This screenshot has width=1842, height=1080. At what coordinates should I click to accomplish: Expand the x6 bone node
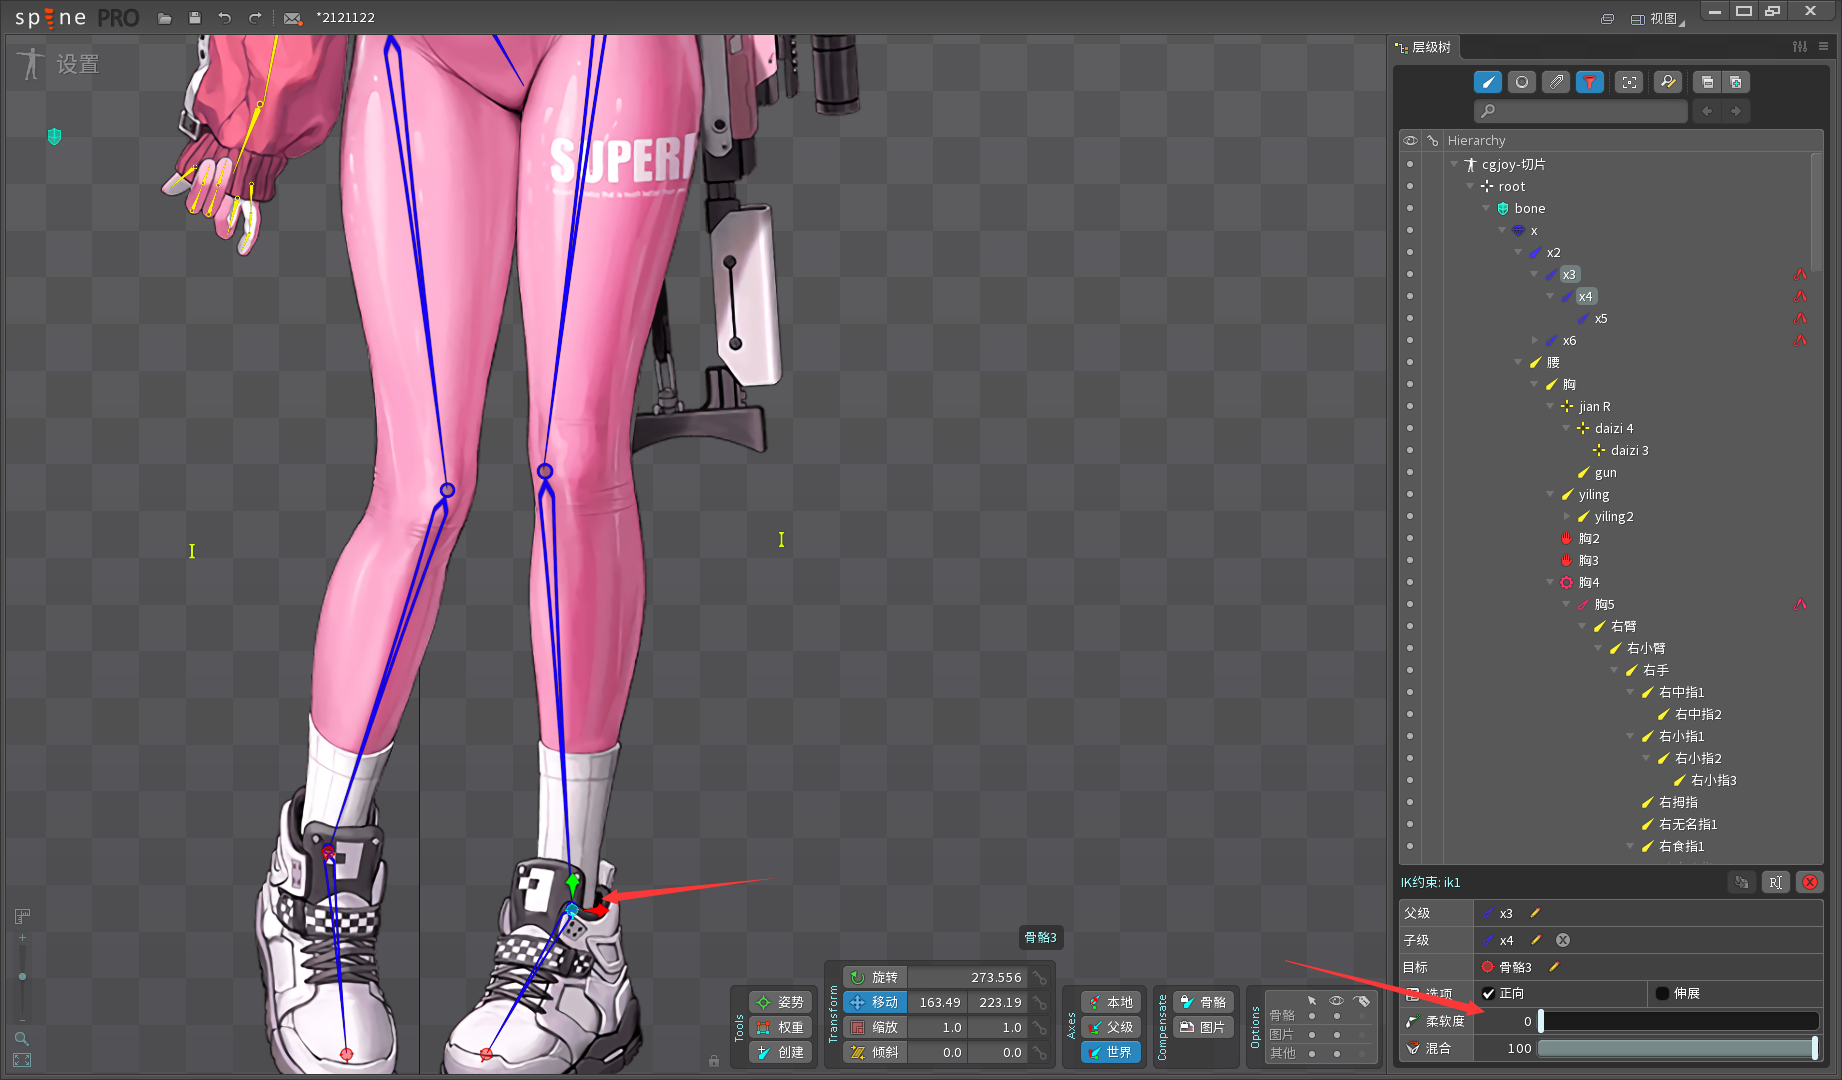1535,340
